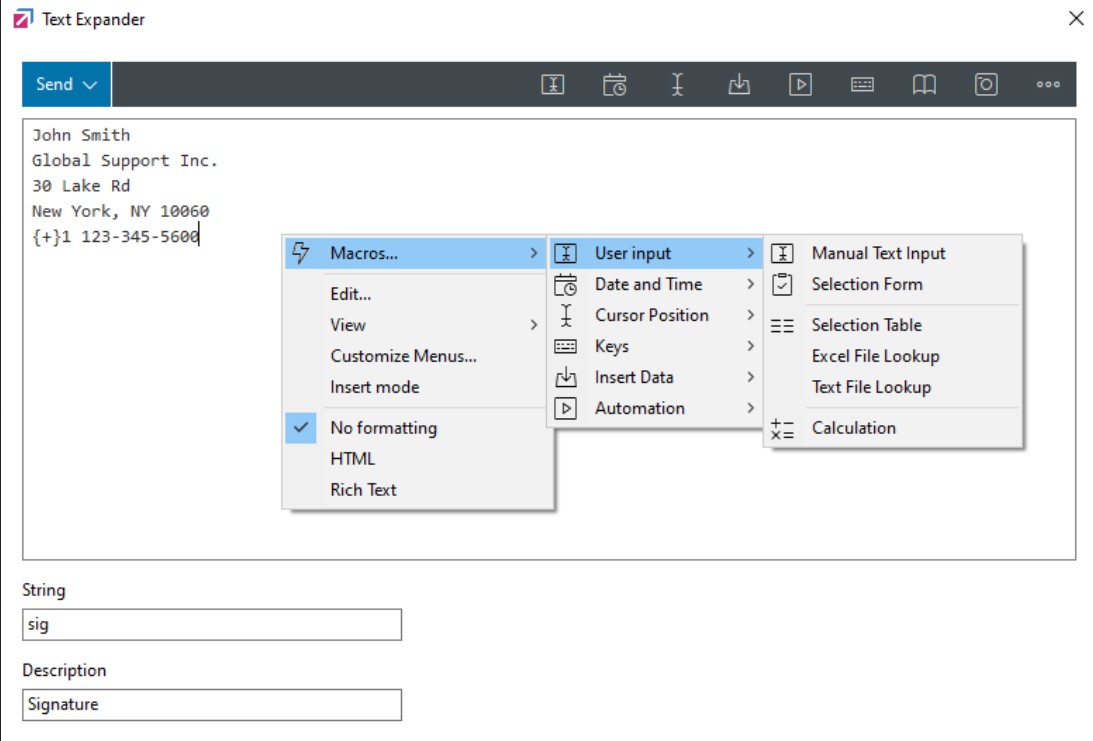Click the Cursor Position toolbar icon
1093x741 pixels.
[x=677, y=85]
